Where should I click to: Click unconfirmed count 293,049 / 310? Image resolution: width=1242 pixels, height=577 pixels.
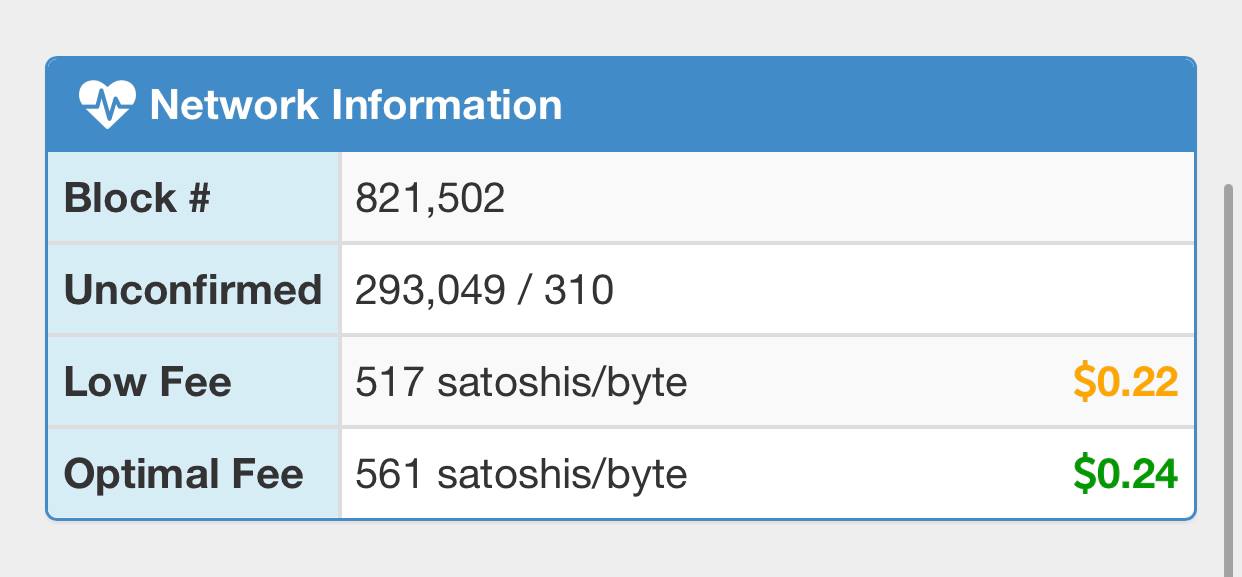point(484,290)
